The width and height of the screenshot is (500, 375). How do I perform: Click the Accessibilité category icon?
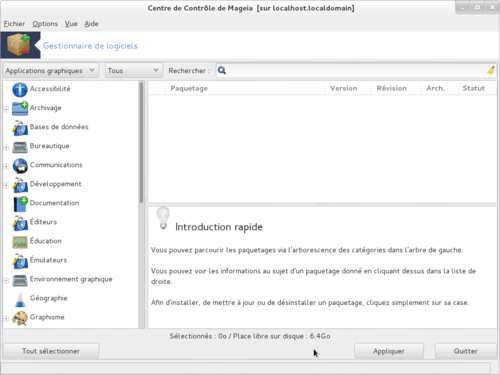point(20,89)
